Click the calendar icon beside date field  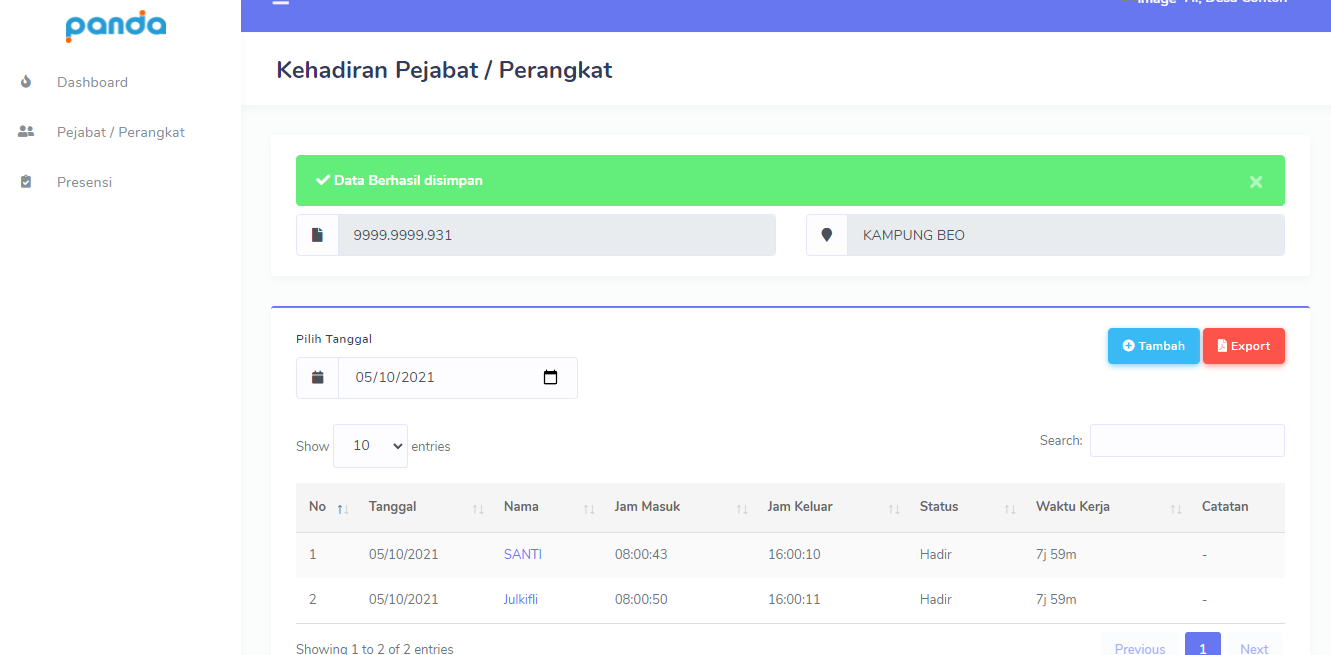point(317,378)
